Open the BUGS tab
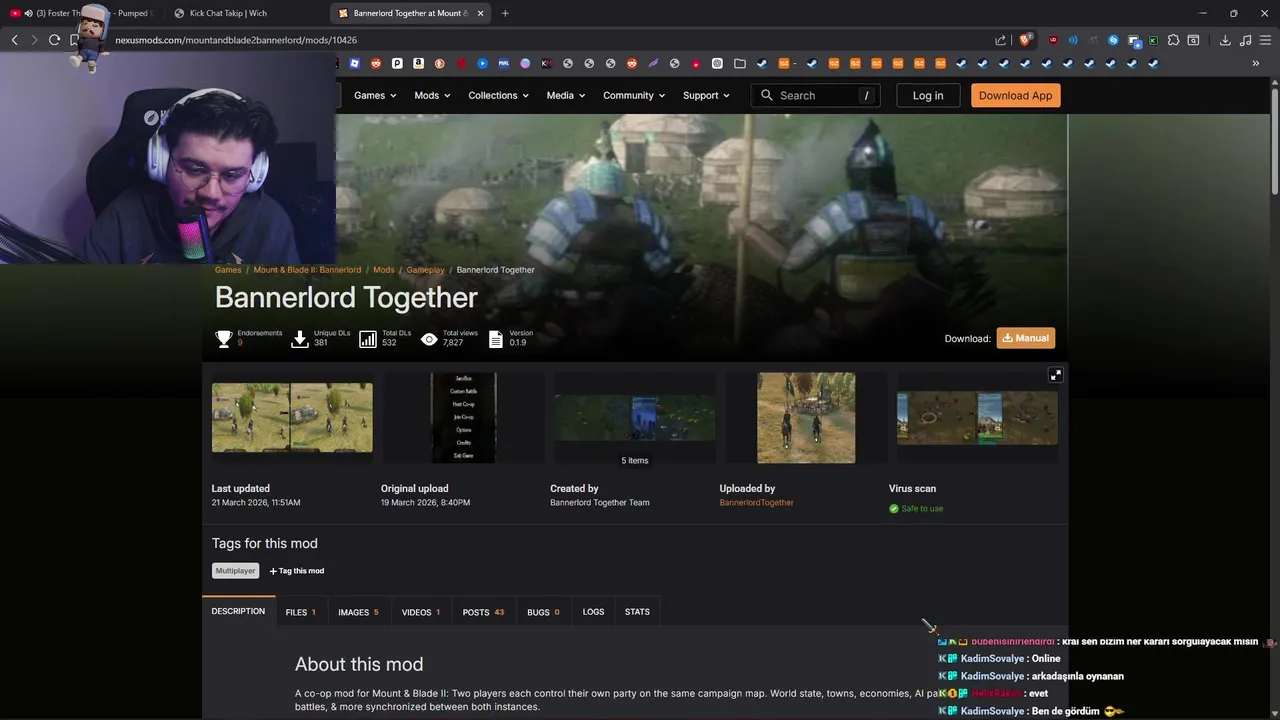 tap(543, 612)
